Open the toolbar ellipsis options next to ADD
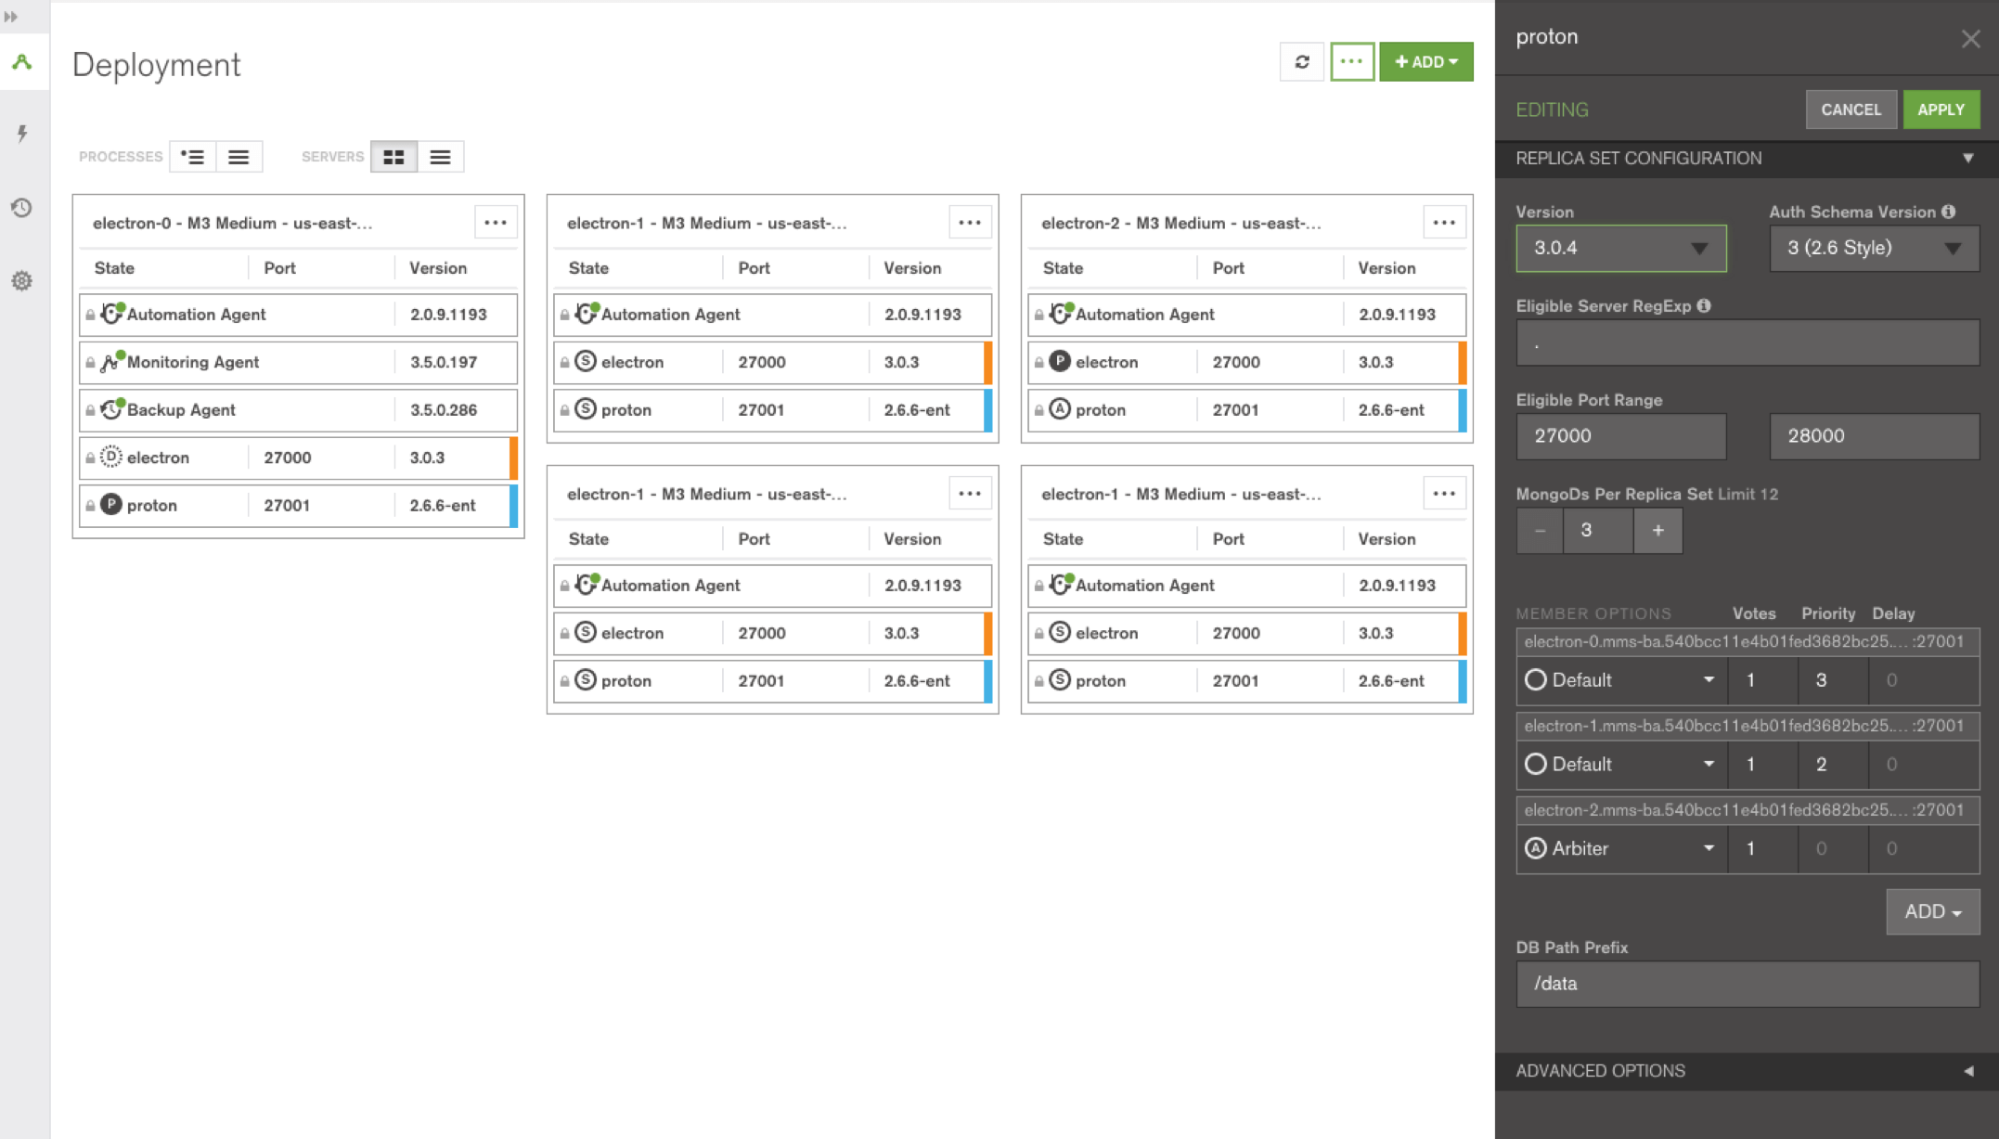1999x1139 pixels. click(x=1352, y=61)
